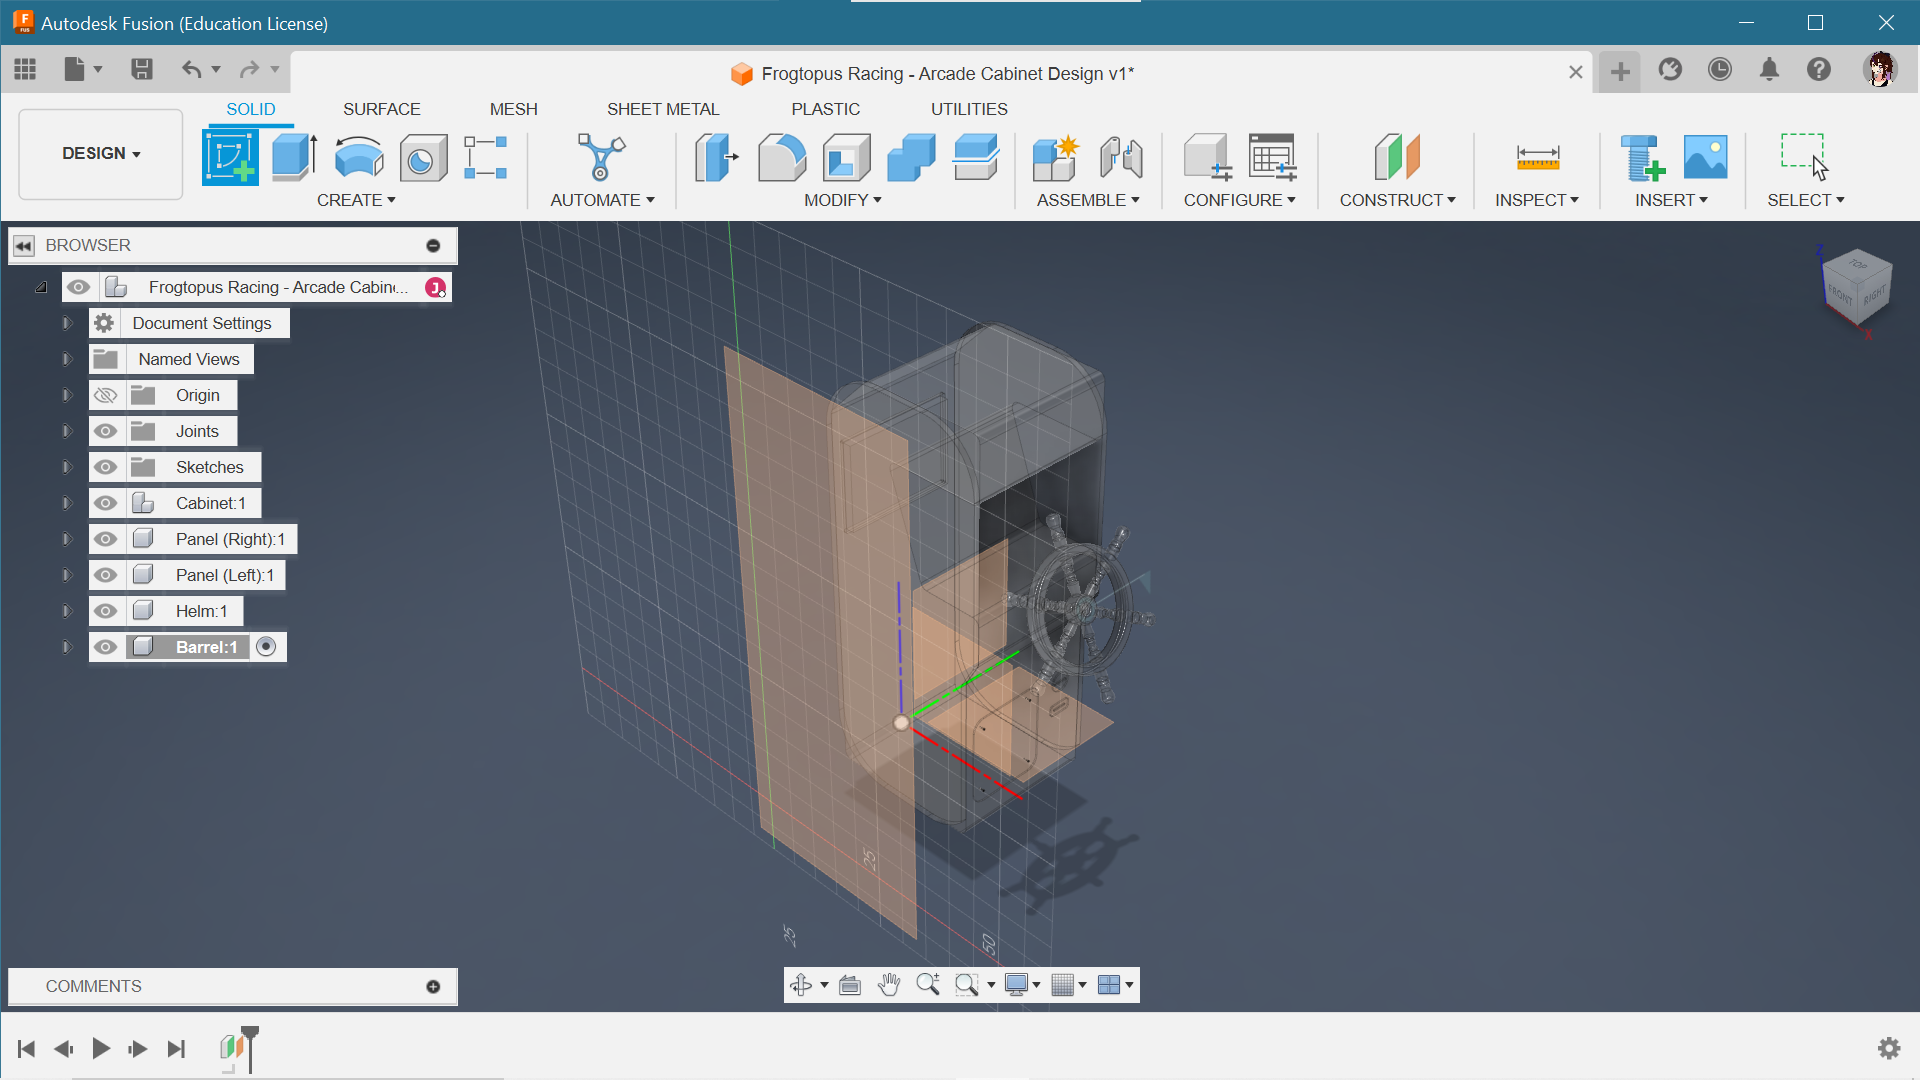Toggle visibility of Barrel:1 component

[104, 646]
